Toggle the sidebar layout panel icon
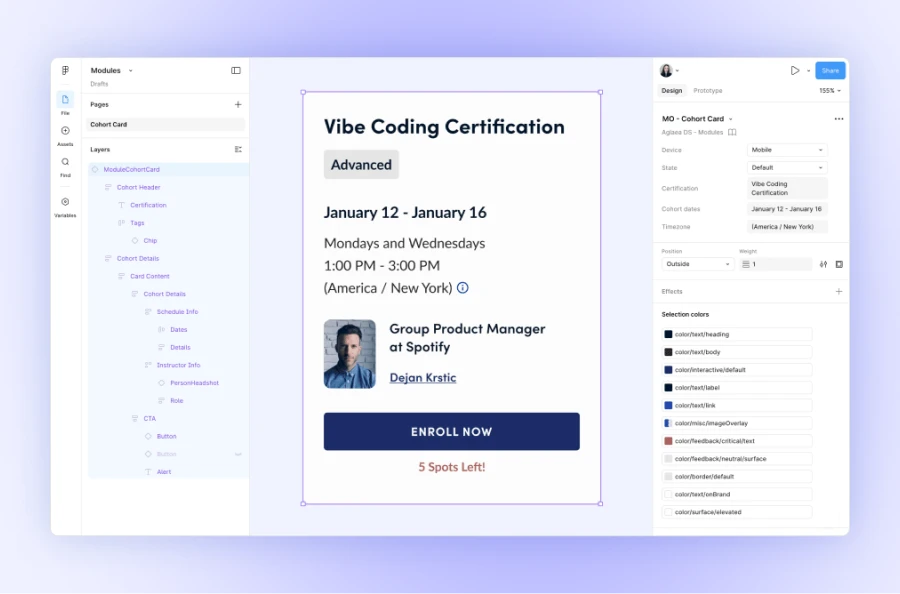 [x=236, y=71]
